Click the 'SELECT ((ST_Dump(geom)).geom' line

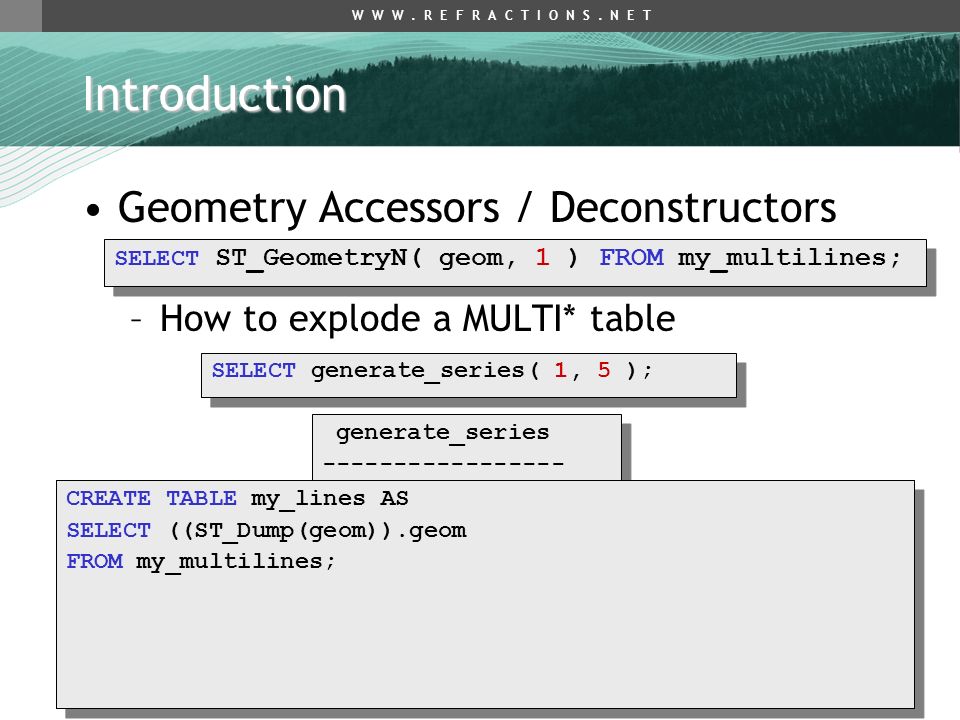266,530
